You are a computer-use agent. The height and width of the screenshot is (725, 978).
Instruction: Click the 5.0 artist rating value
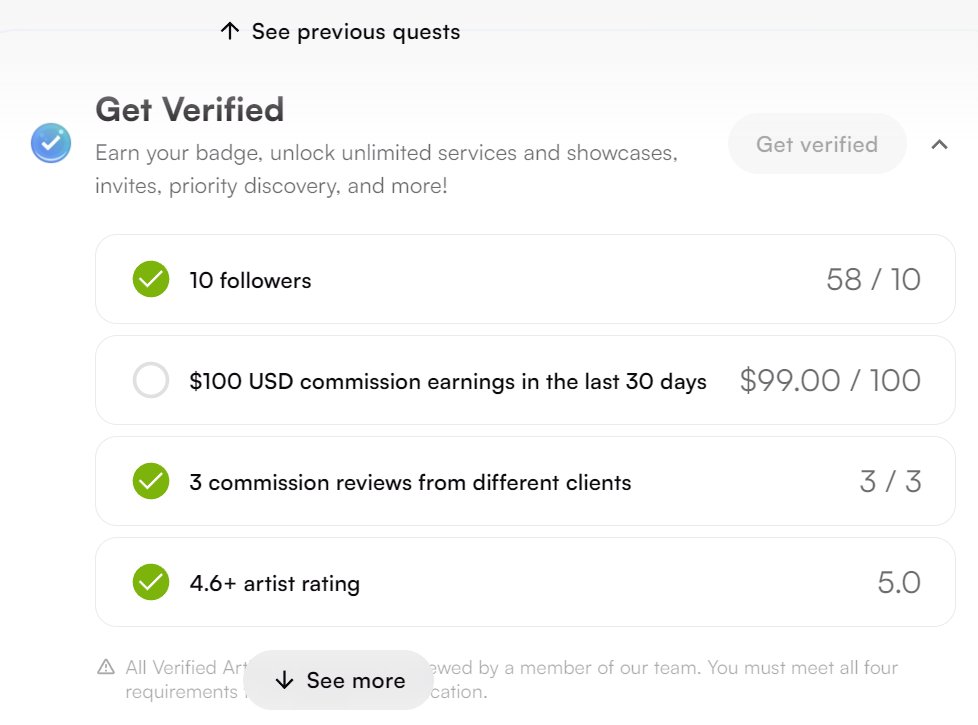point(899,582)
